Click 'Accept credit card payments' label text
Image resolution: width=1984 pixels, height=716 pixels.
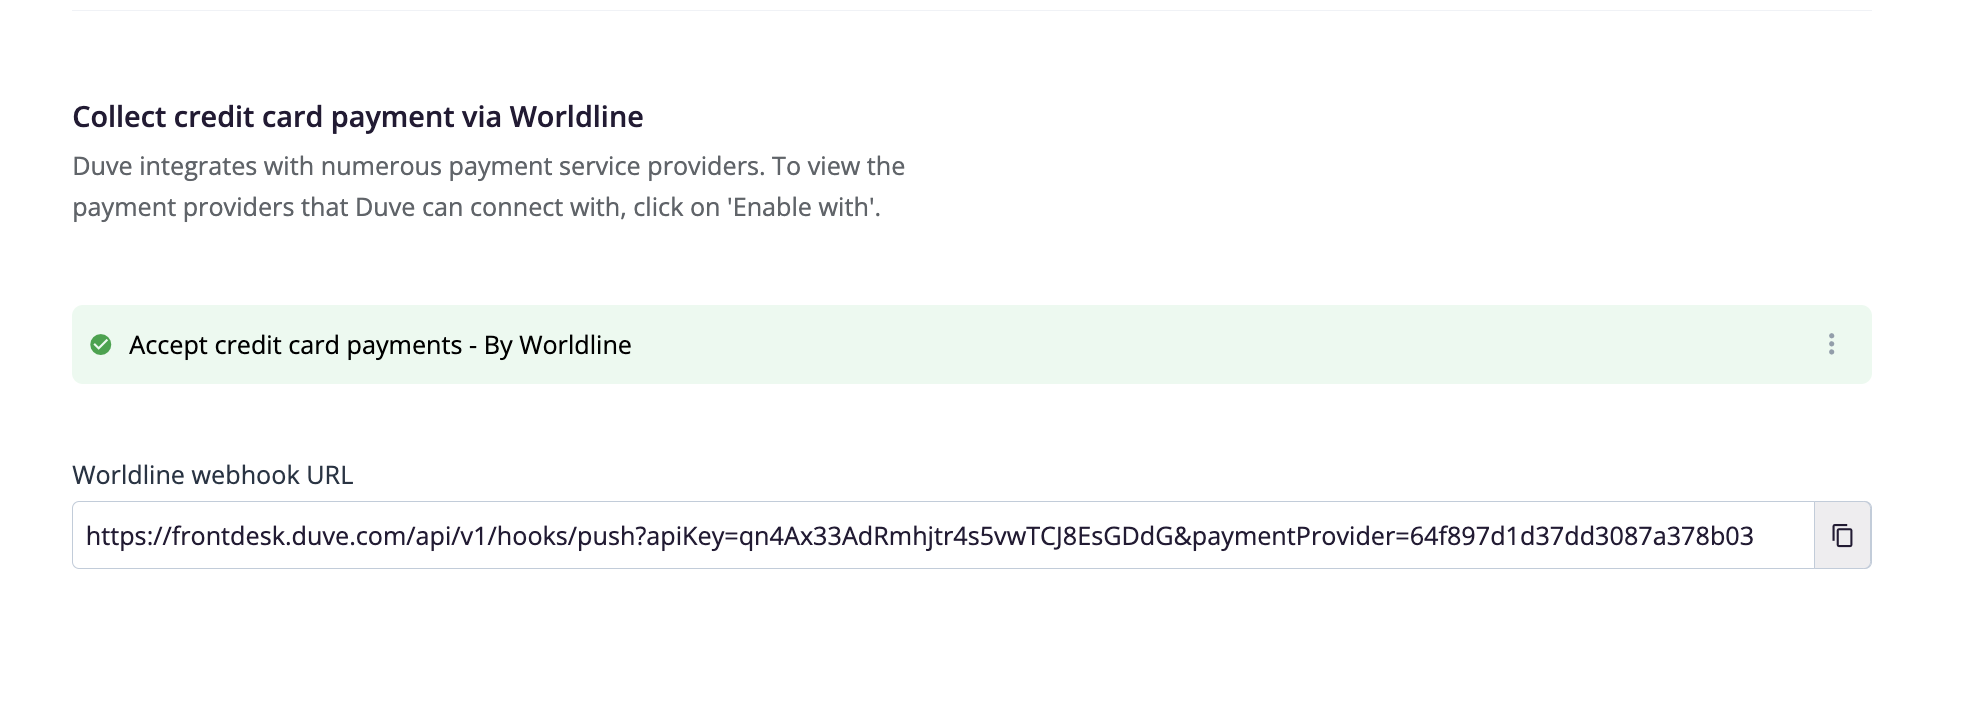(x=296, y=346)
